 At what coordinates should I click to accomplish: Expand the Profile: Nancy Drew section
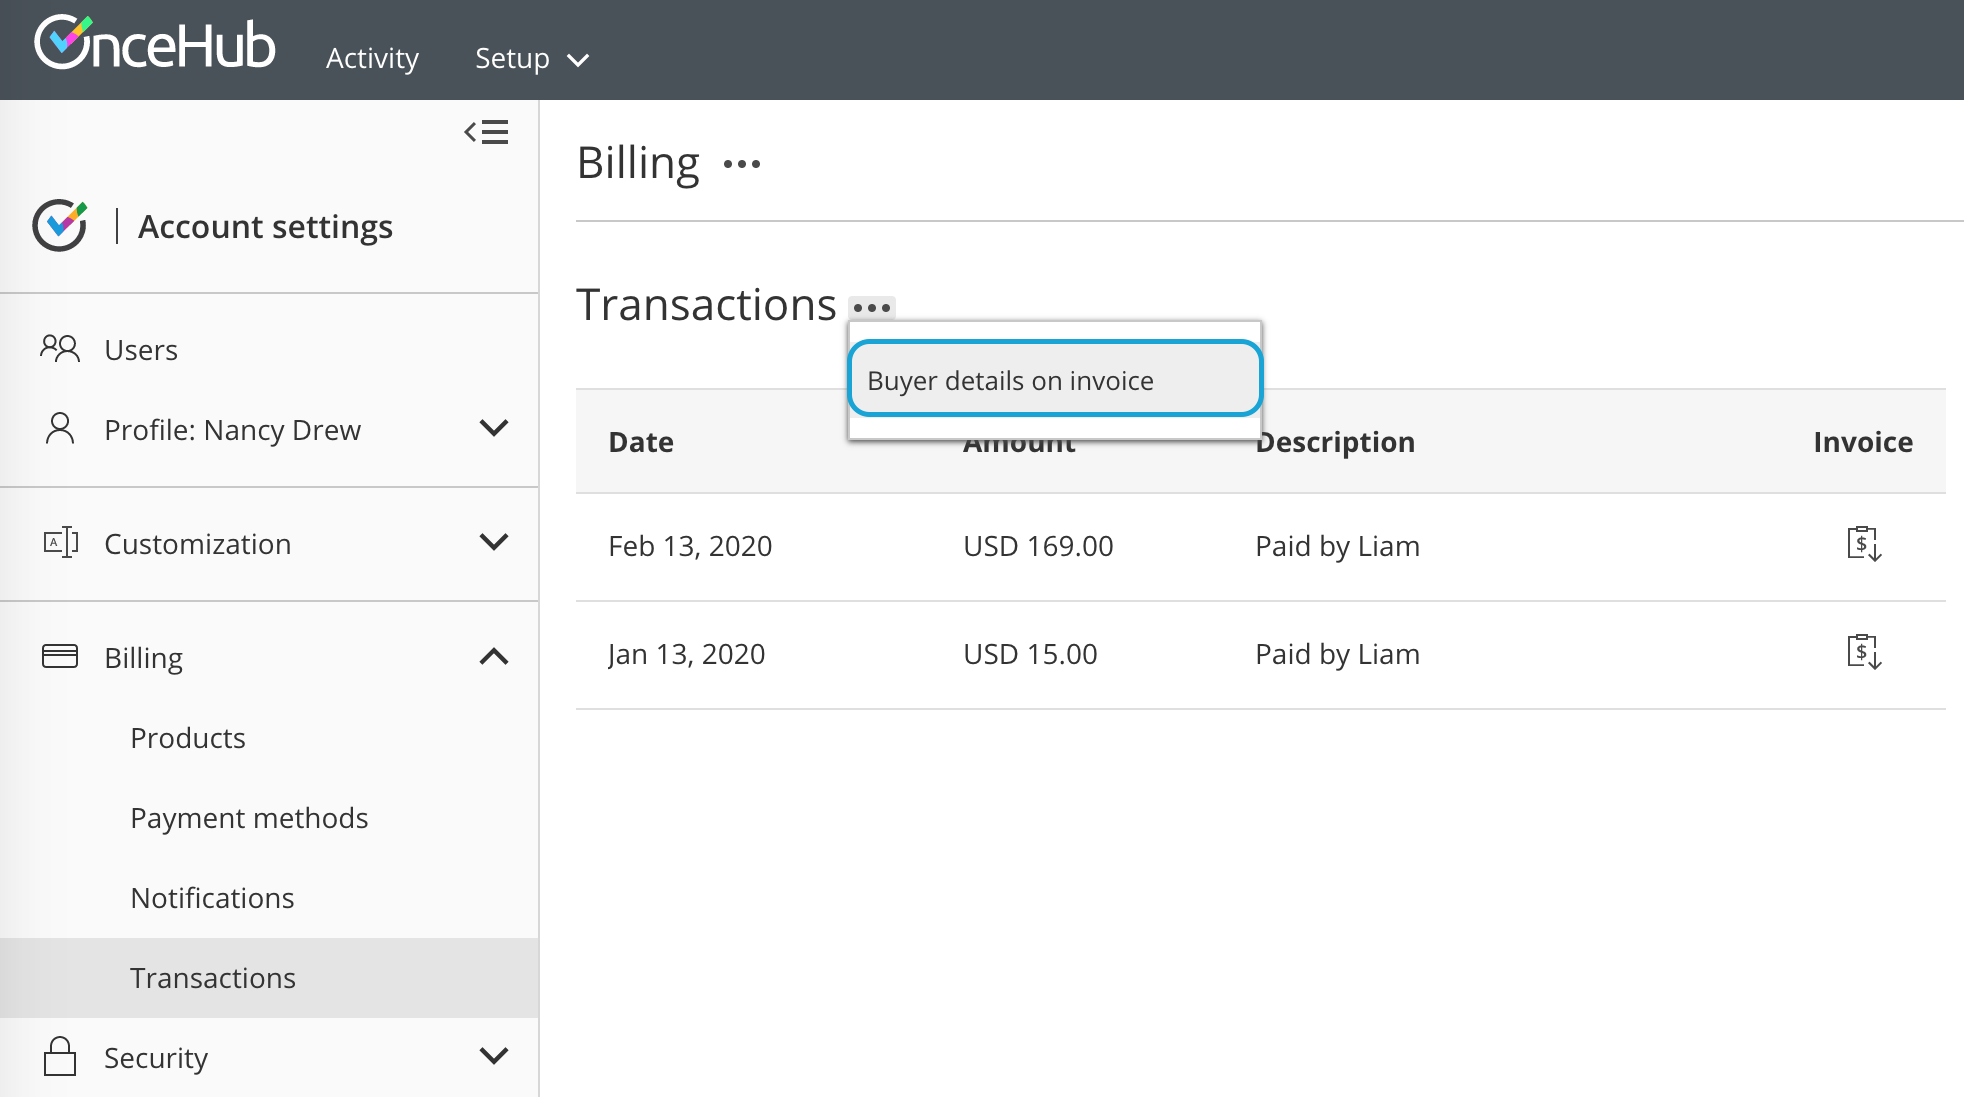493,429
